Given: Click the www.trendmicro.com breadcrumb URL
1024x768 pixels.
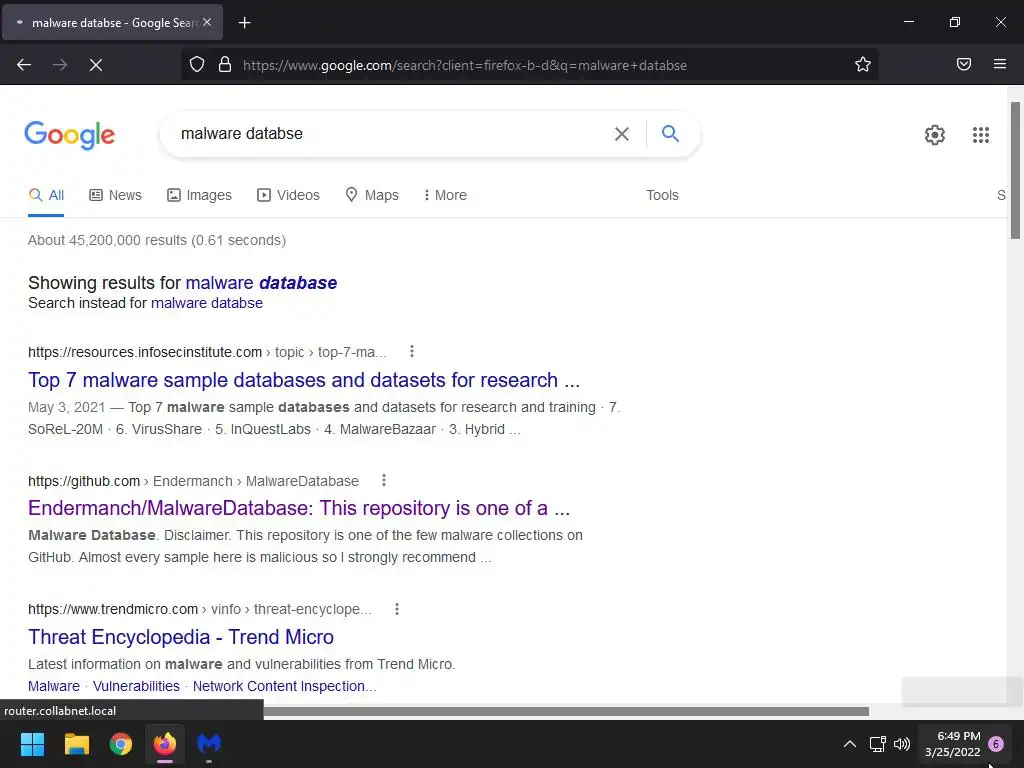Looking at the screenshot, I should point(200,609).
